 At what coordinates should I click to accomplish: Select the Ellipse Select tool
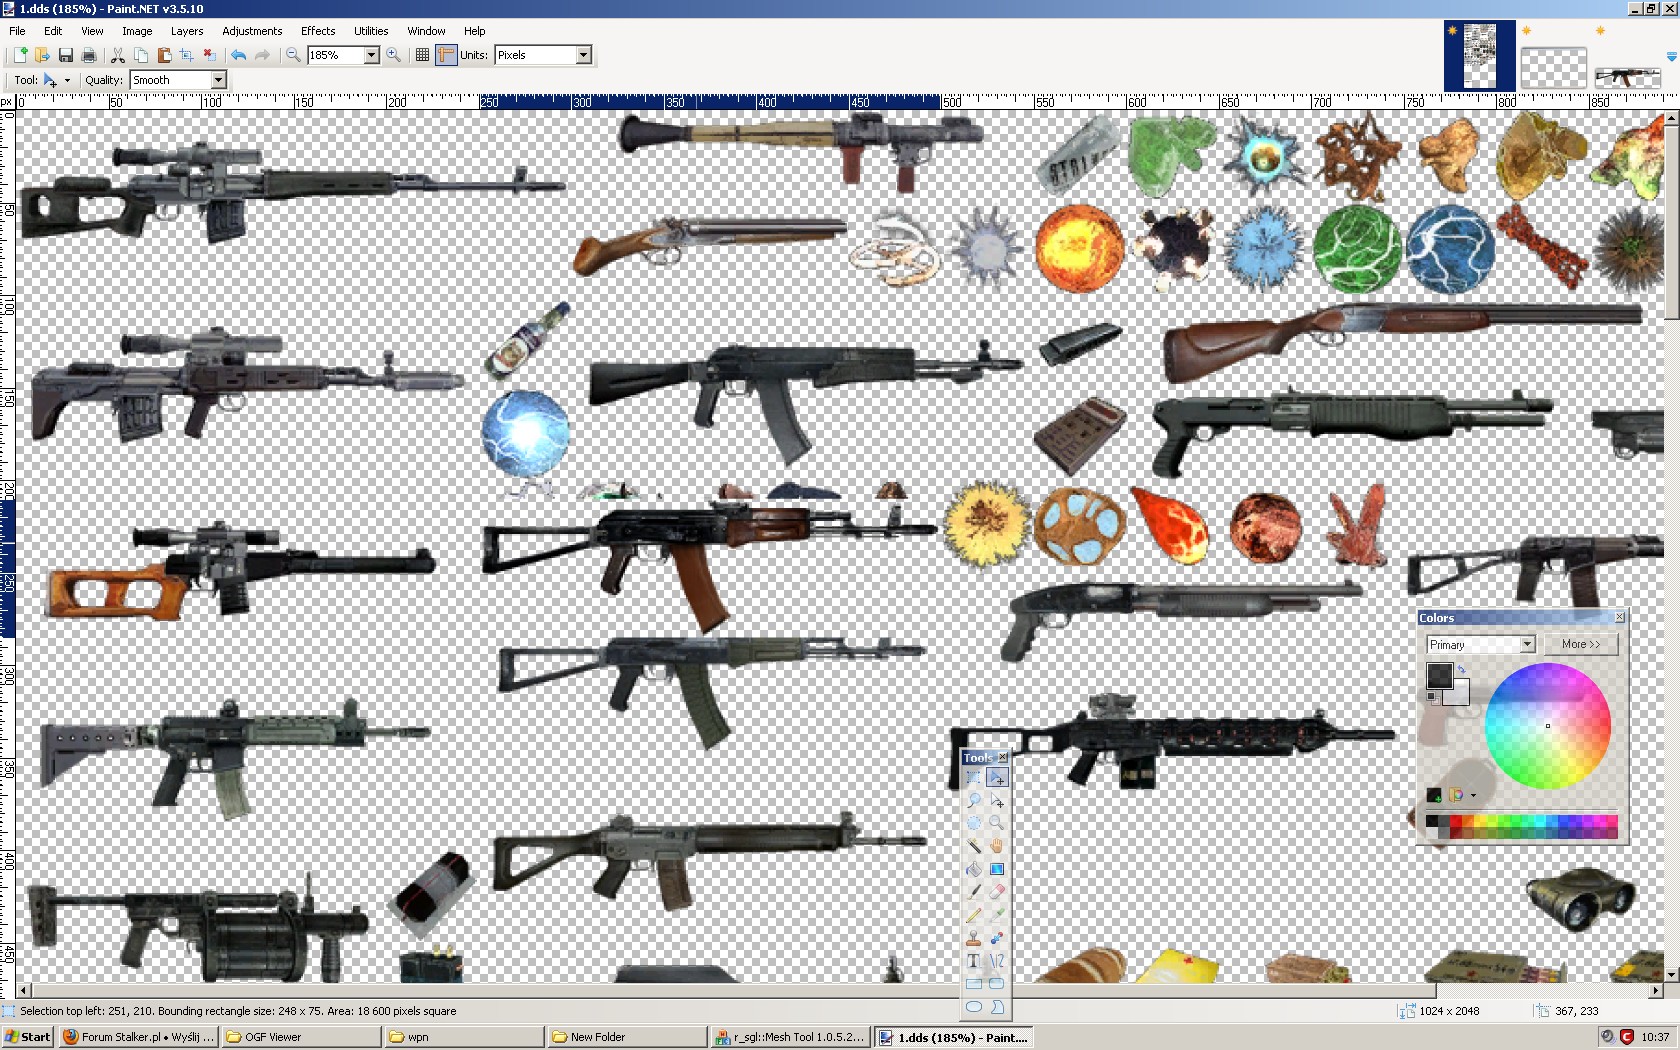[974, 823]
